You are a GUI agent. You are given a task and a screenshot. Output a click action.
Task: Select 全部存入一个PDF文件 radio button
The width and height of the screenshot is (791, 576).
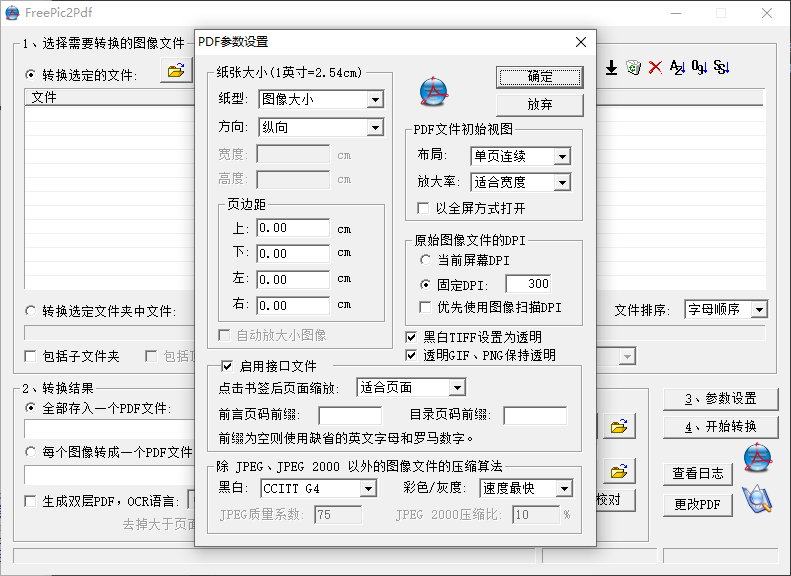pos(30,408)
